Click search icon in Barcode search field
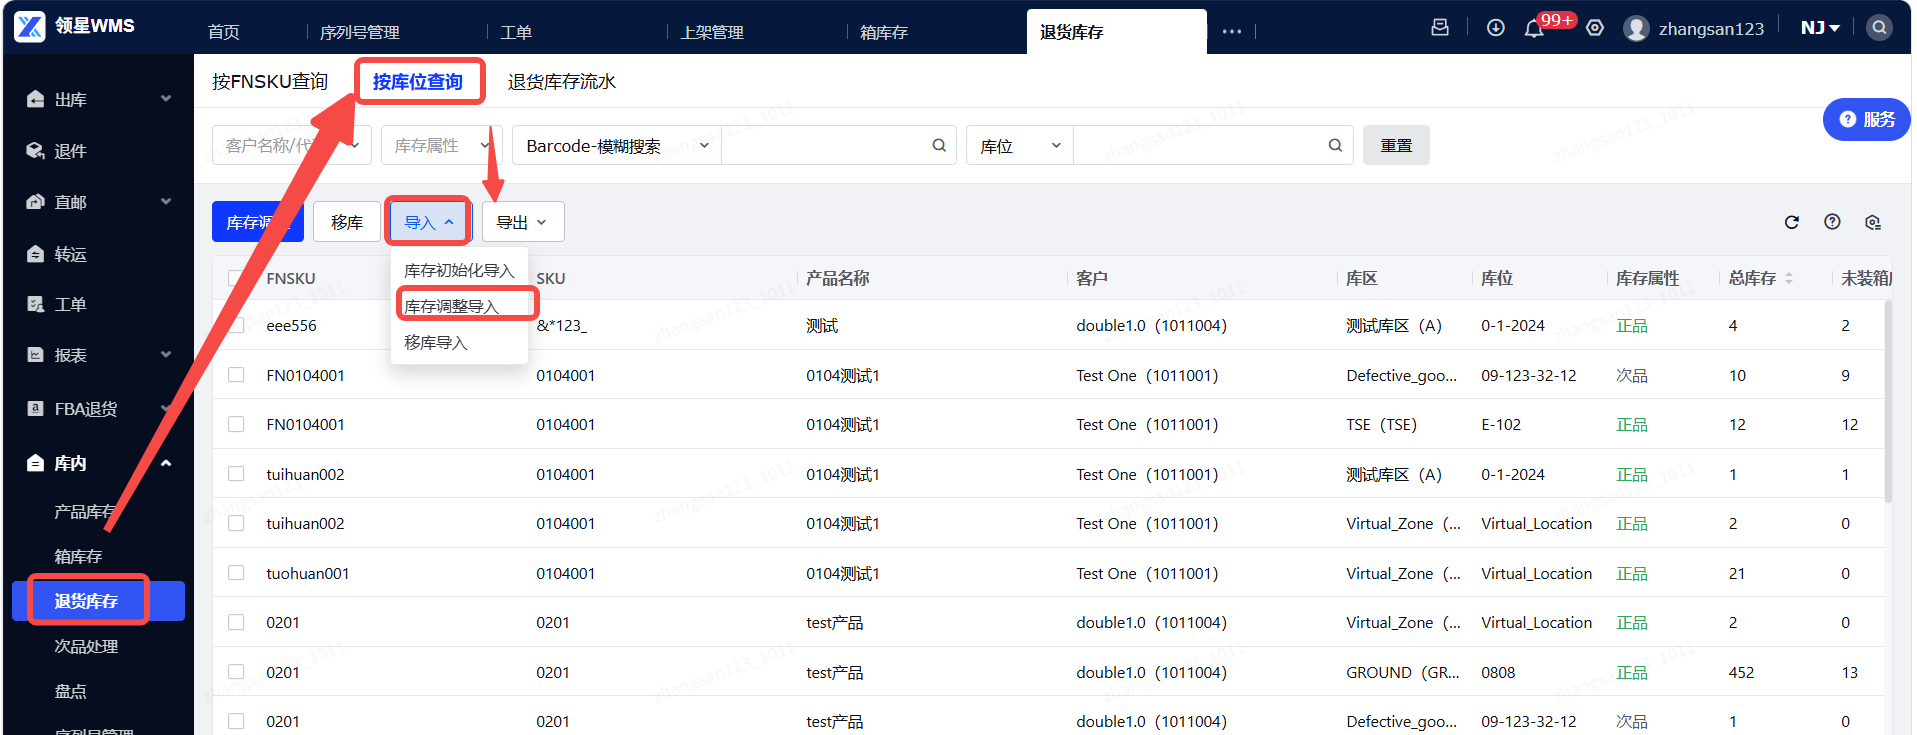The width and height of the screenshot is (1917, 735). pos(939,145)
